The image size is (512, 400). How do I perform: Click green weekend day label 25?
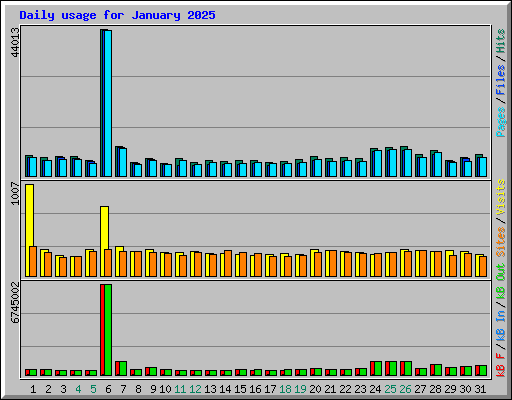(x=390, y=389)
